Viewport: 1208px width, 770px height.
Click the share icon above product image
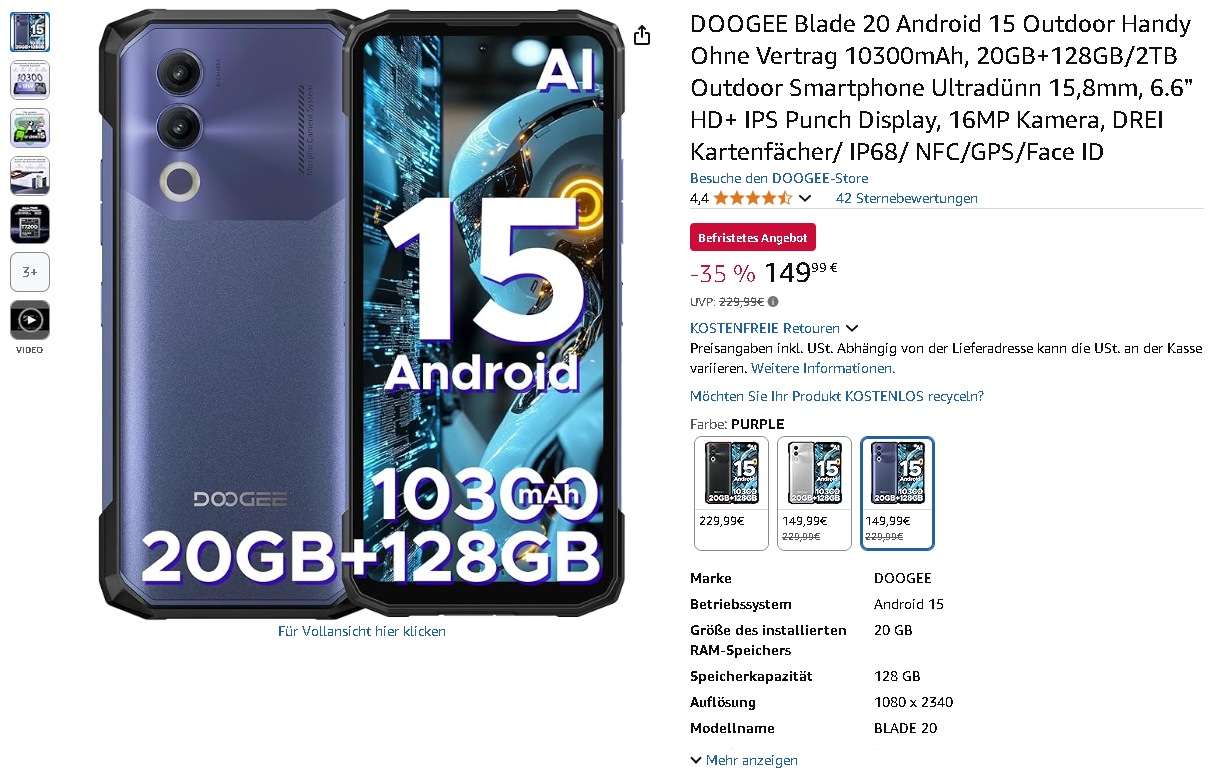pos(642,35)
